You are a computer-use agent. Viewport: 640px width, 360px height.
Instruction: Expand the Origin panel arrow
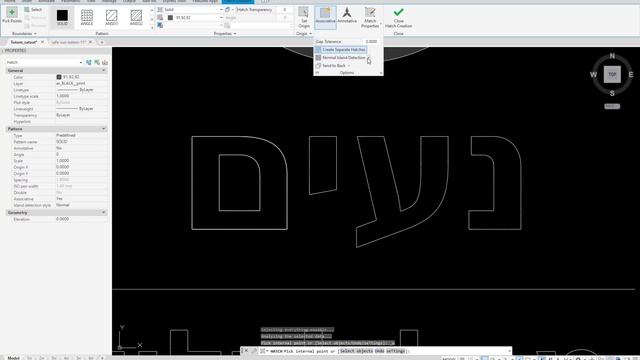311,34
